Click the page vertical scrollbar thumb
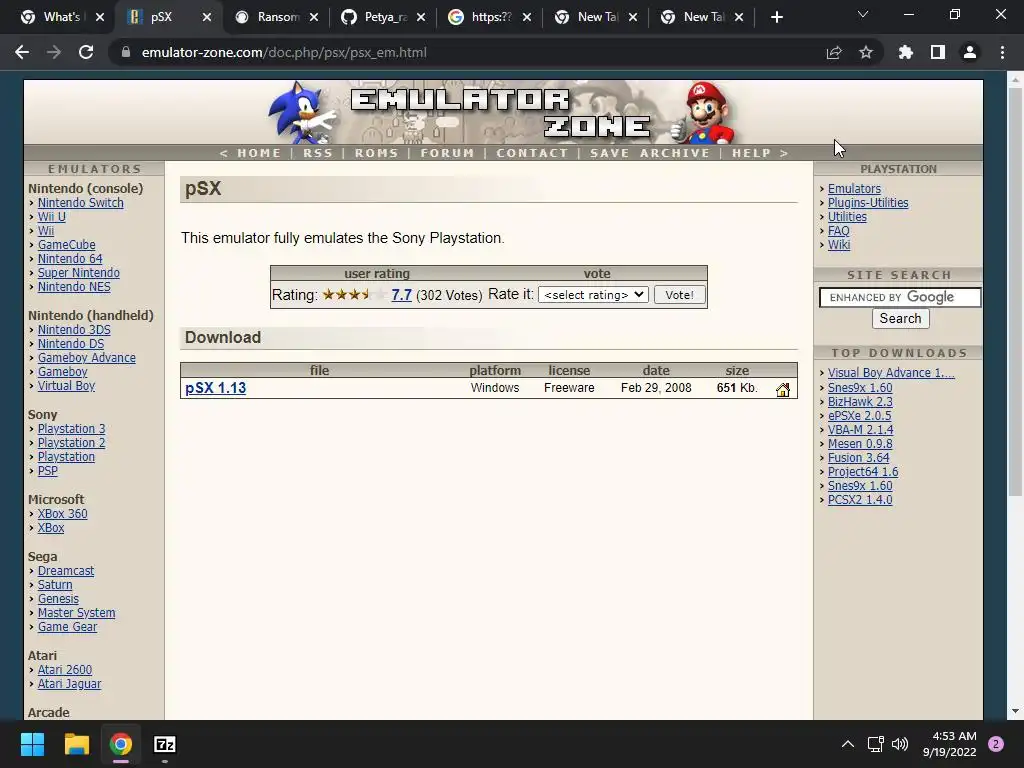 (1015, 293)
